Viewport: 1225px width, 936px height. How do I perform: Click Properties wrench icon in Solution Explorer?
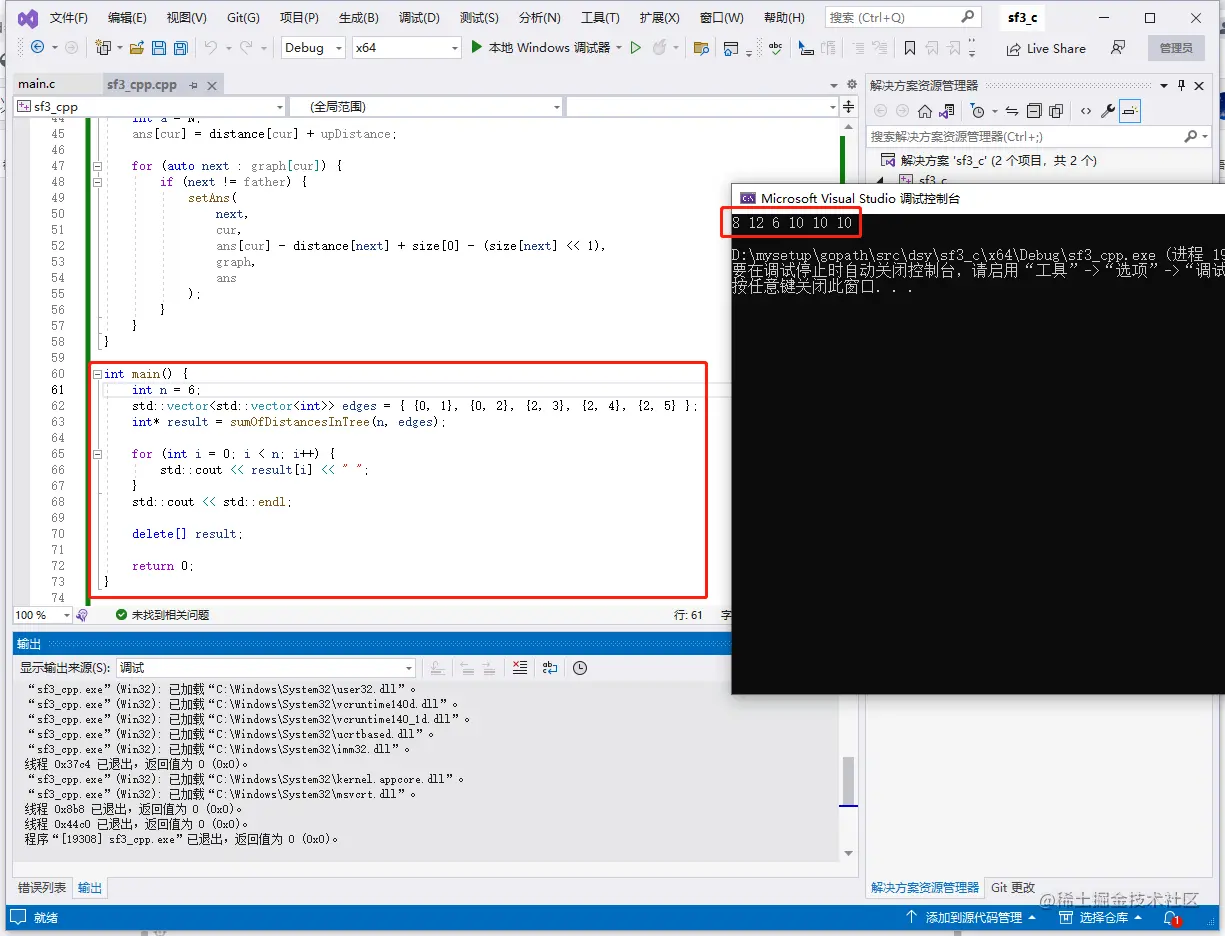[x=1108, y=111]
